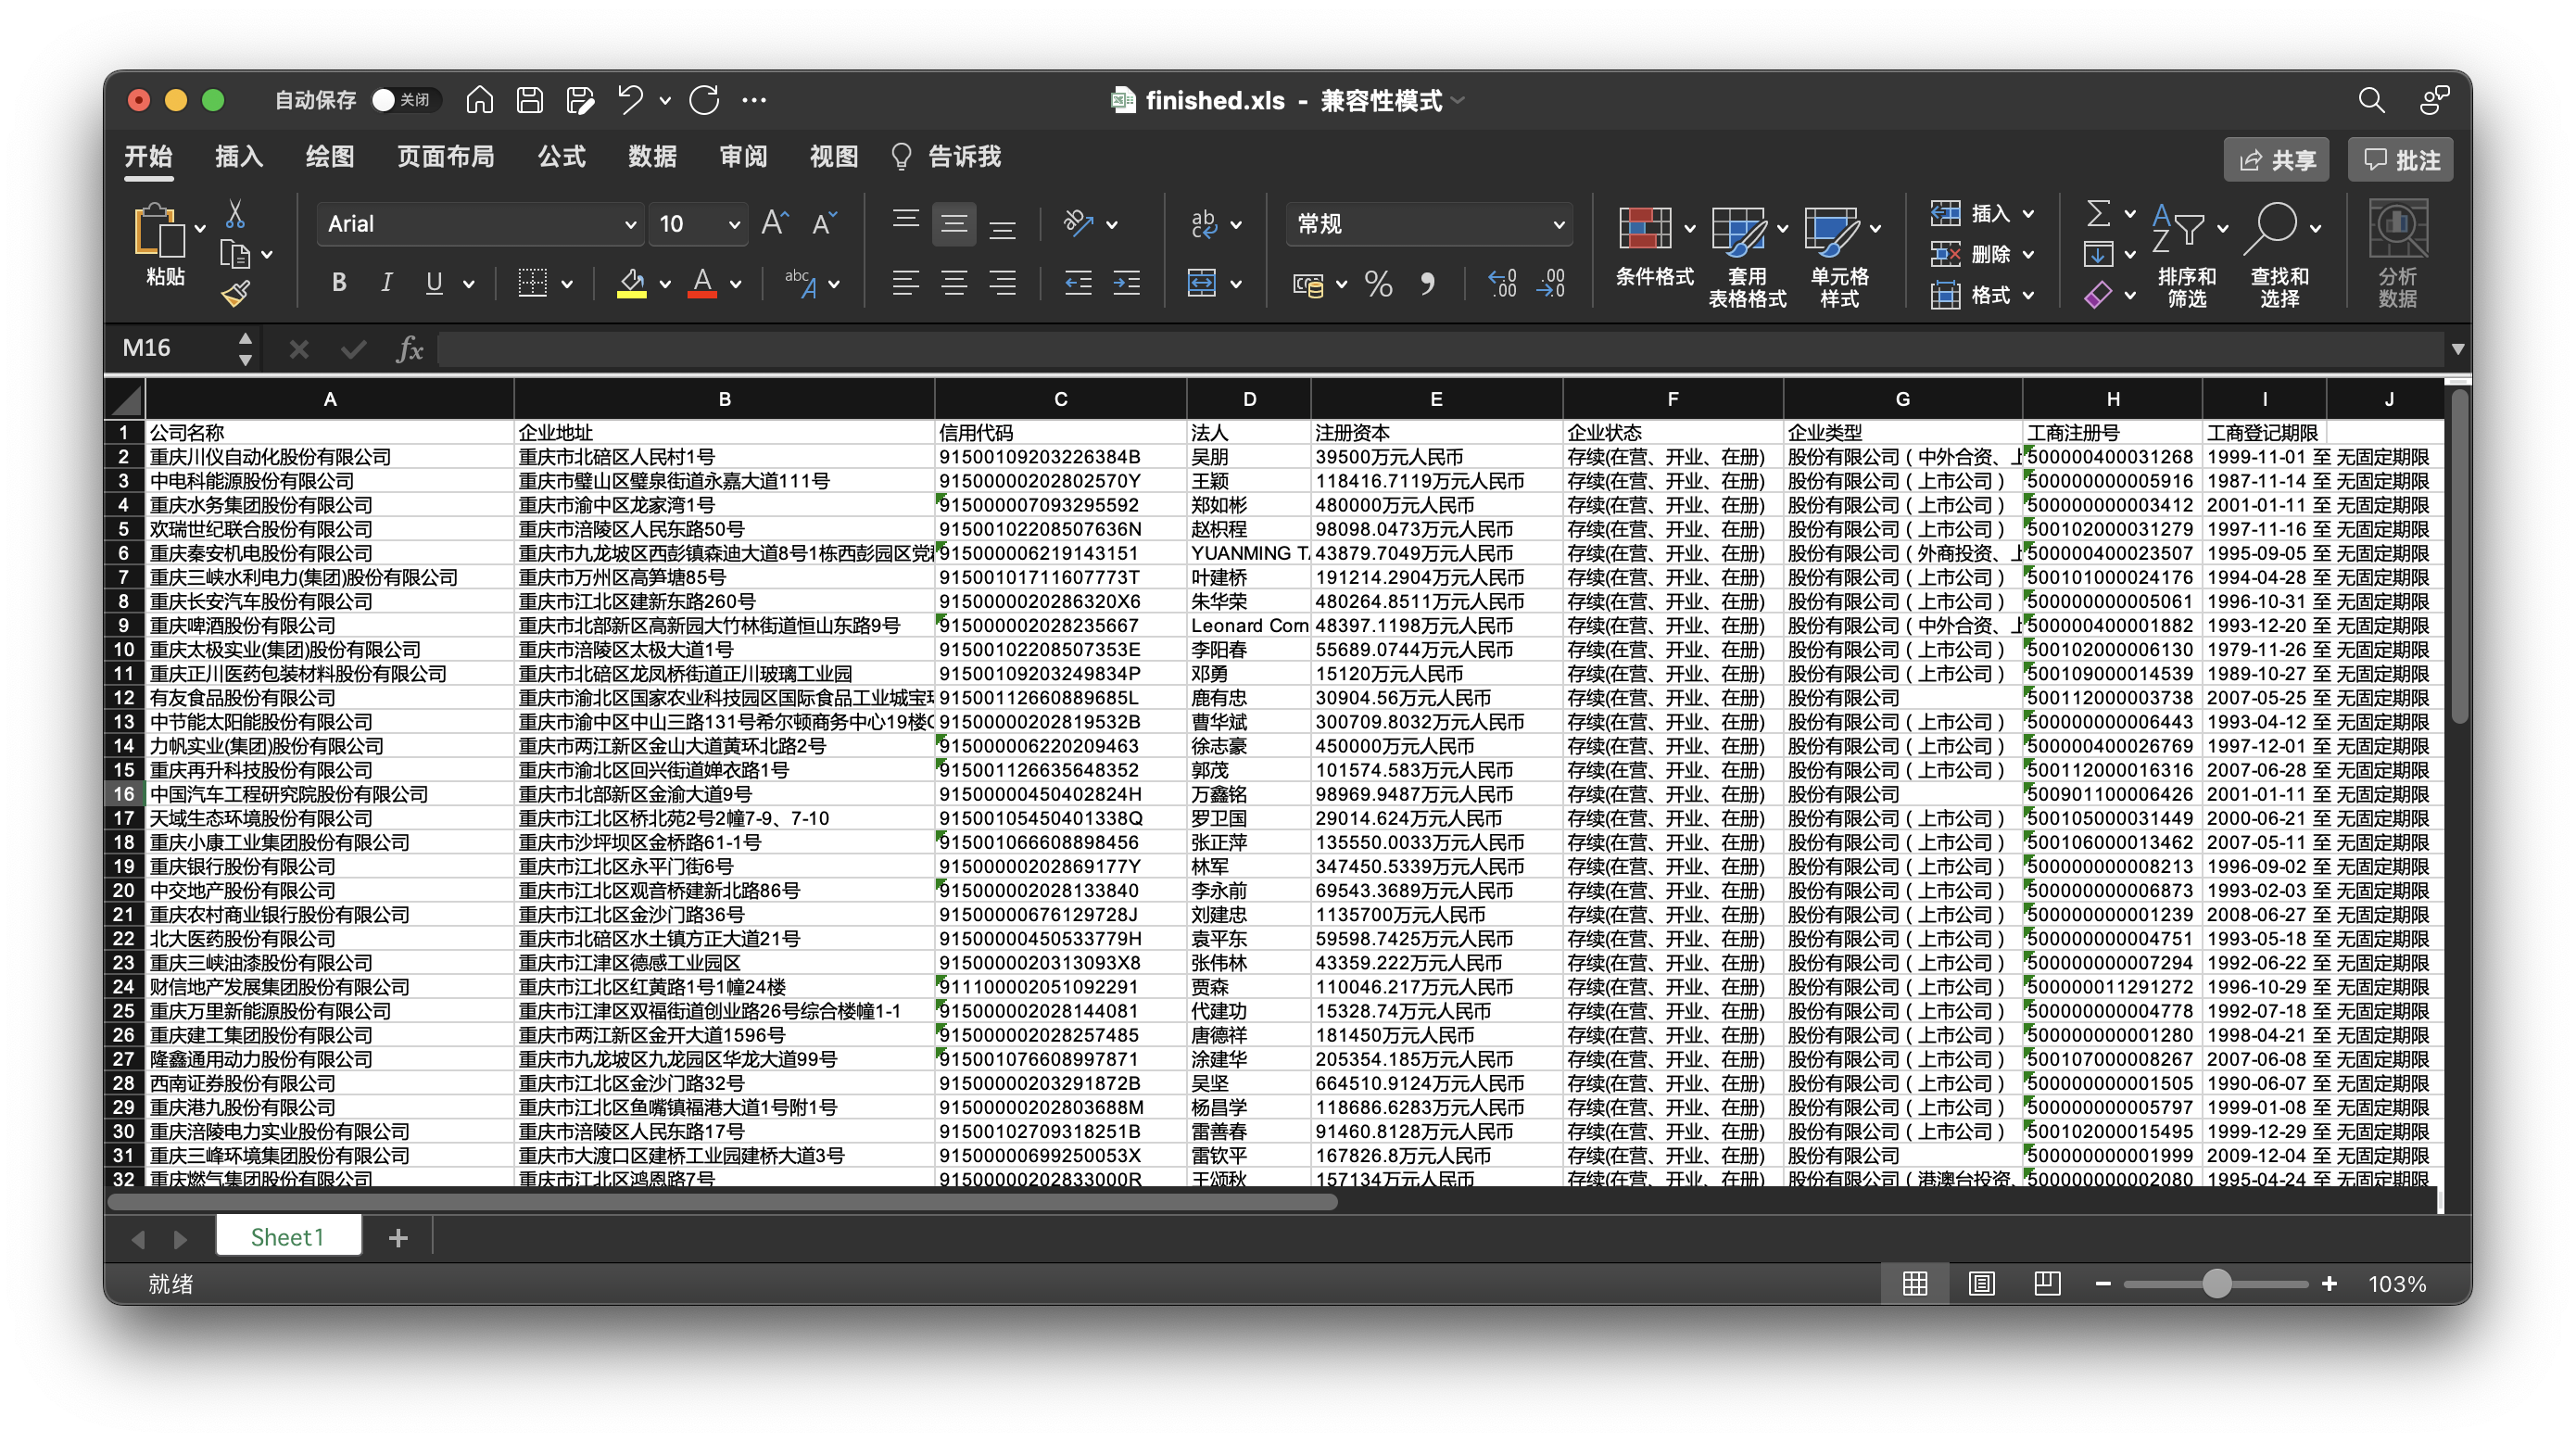2576x1442 pixels.
Task: Open the 常规 number format dropdown
Action: click(1558, 224)
